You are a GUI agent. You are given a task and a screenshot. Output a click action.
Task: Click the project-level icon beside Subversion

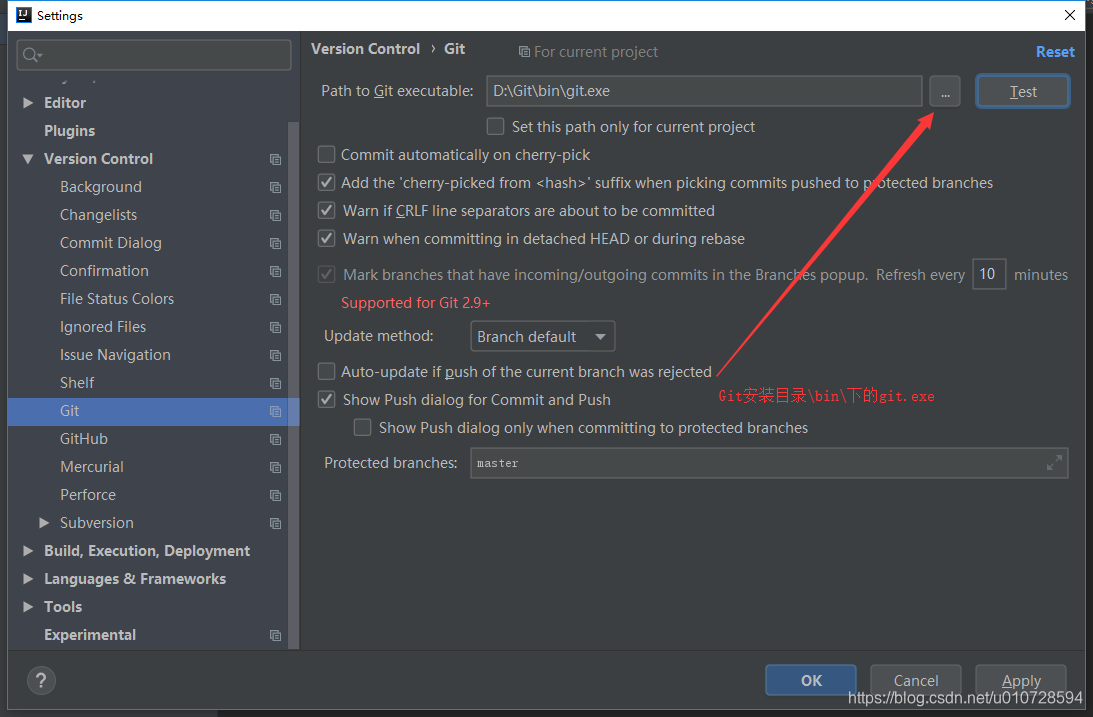(x=275, y=523)
